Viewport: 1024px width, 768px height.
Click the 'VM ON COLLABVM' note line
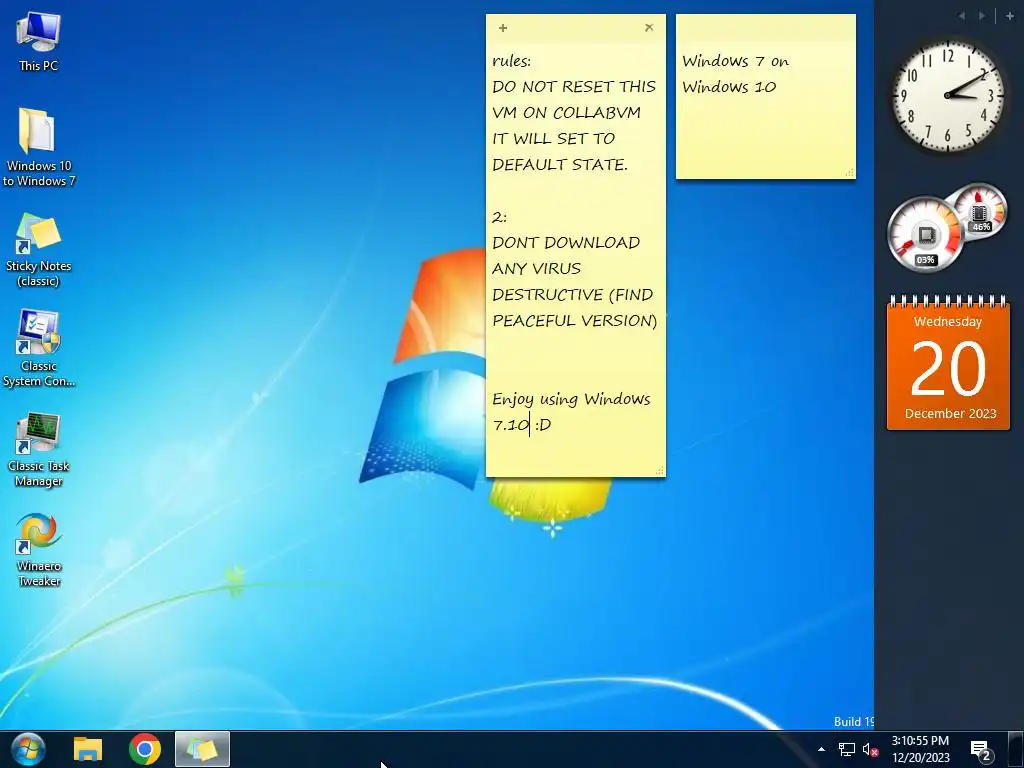click(x=566, y=113)
